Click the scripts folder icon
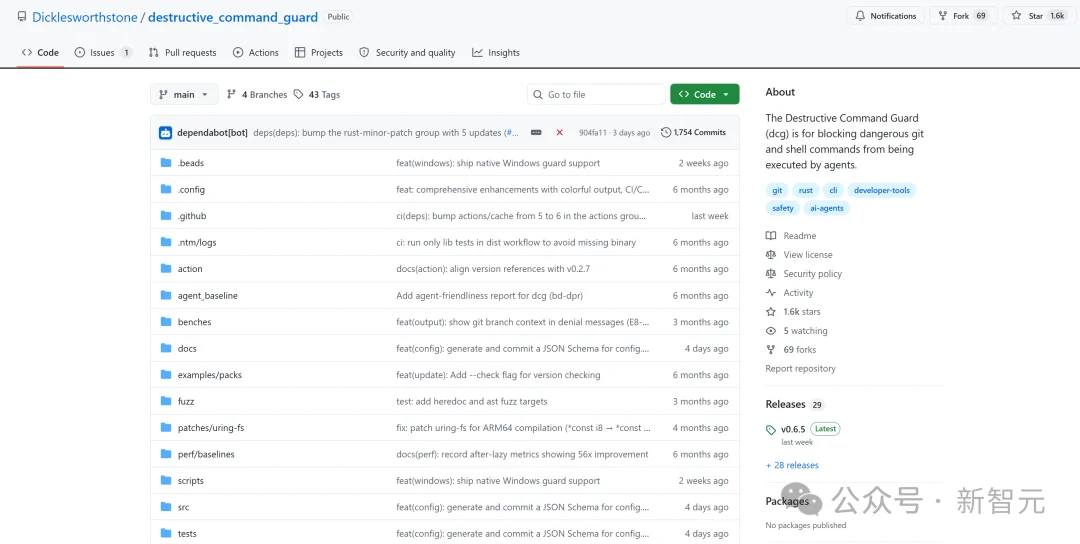The image size is (1080, 544). coord(165,481)
